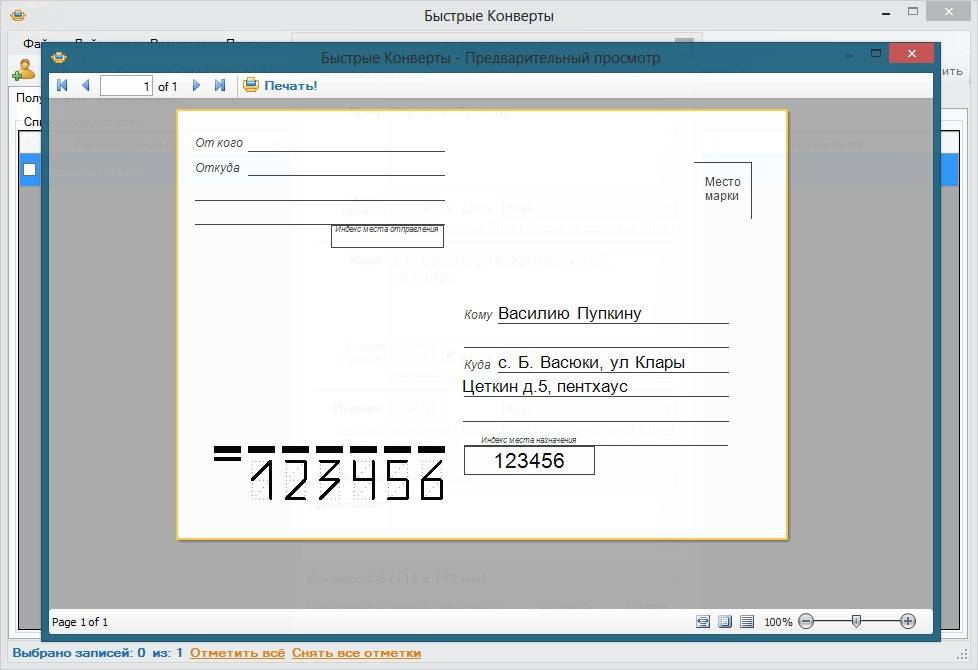978x670 pixels.
Task: Click the Отметить всё link
Action: click(237, 653)
